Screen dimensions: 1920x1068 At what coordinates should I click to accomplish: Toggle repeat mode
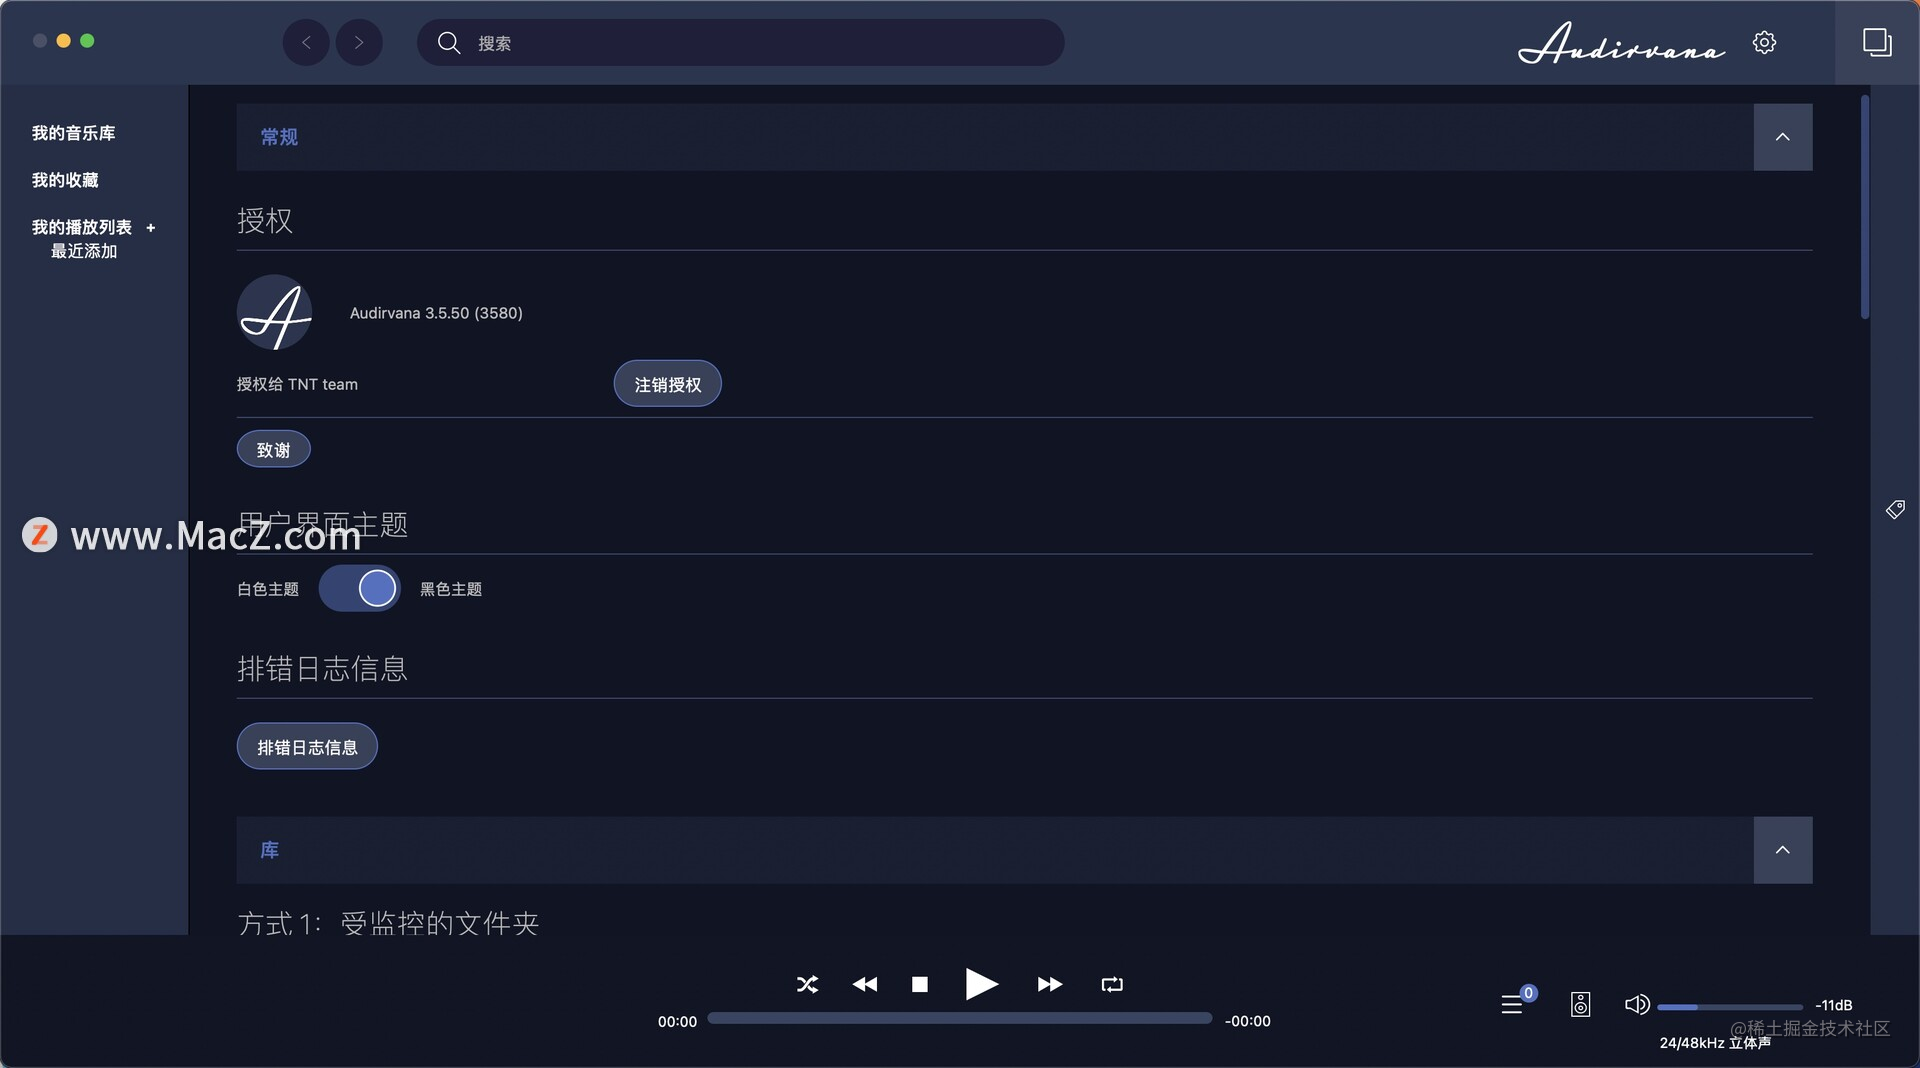[x=1111, y=985]
